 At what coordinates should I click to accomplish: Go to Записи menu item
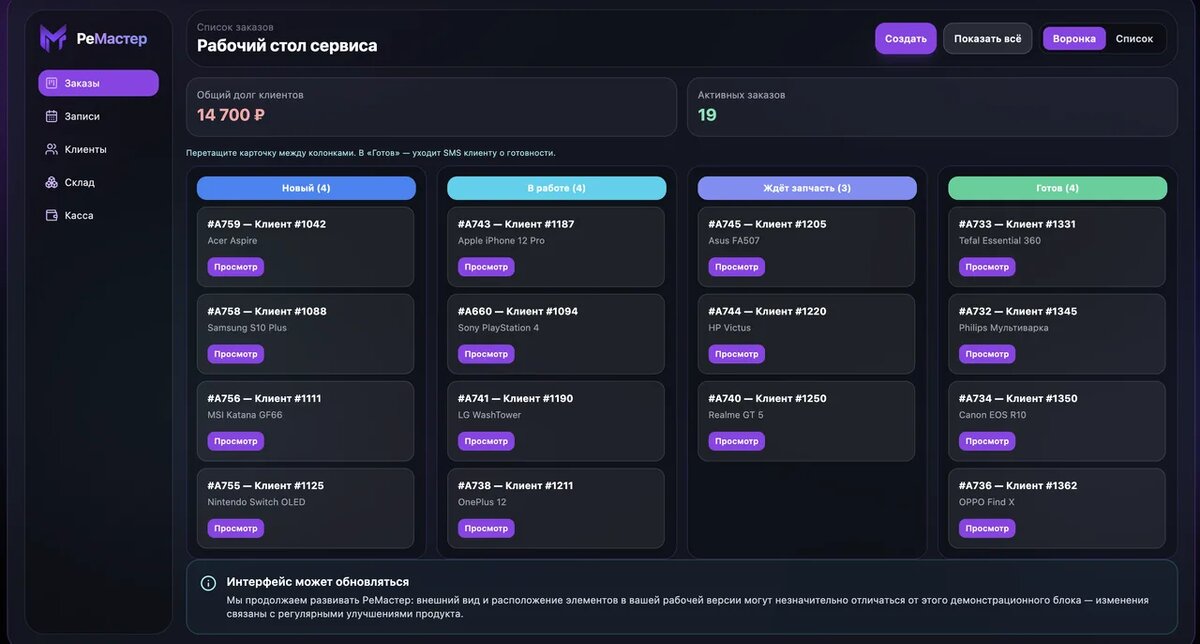pos(98,116)
